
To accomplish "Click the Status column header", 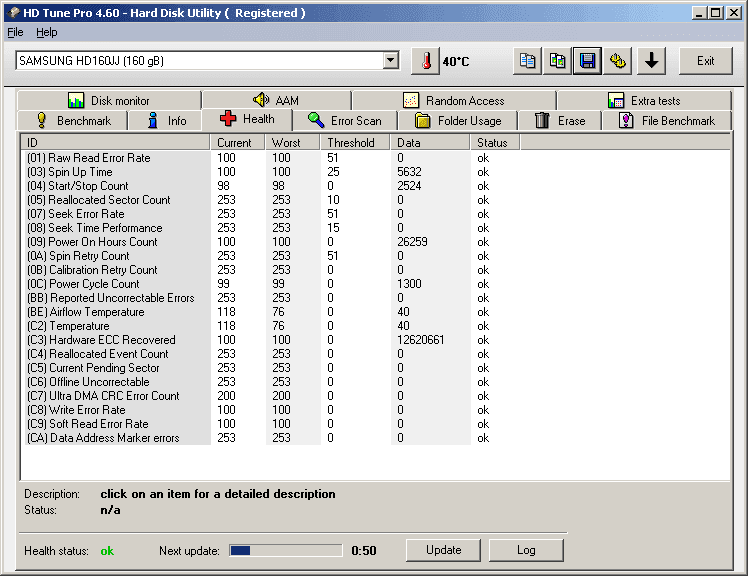I will pos(495,143).
